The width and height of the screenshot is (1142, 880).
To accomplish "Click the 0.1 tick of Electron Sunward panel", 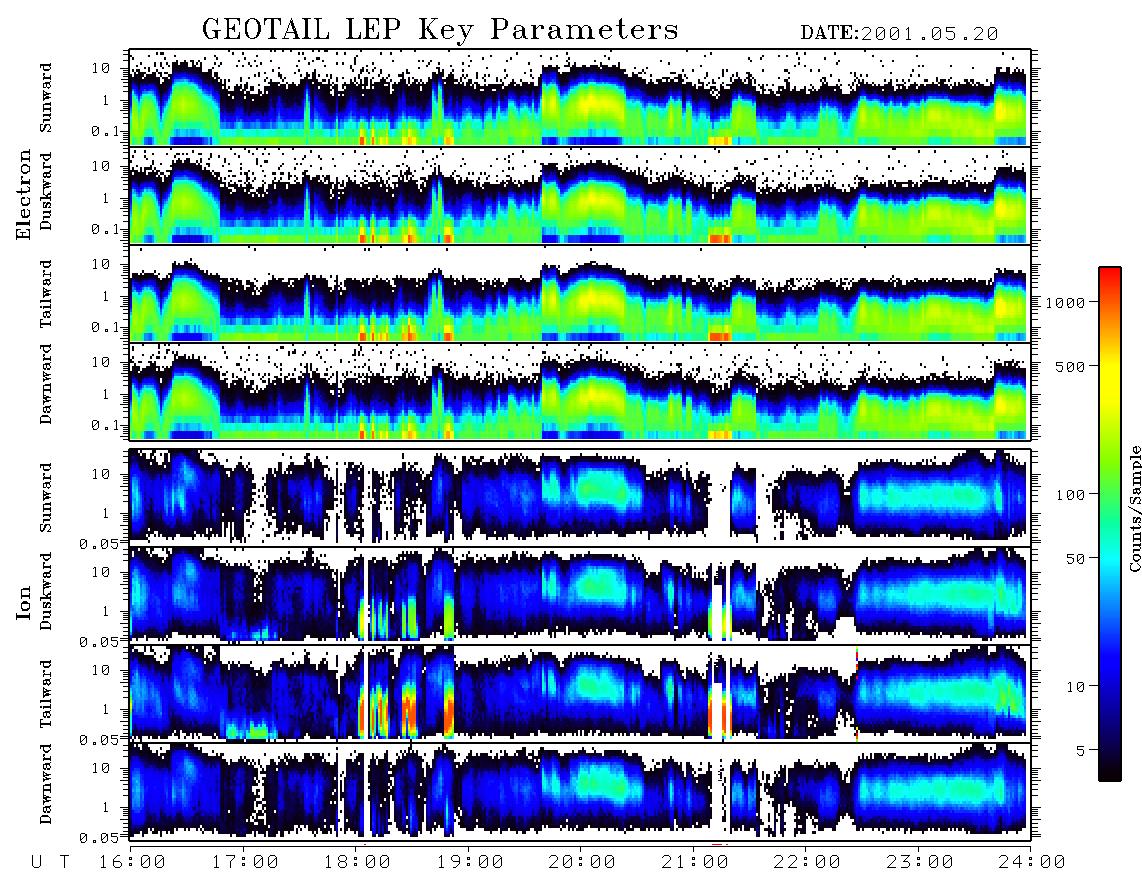I will click(106, 131).
